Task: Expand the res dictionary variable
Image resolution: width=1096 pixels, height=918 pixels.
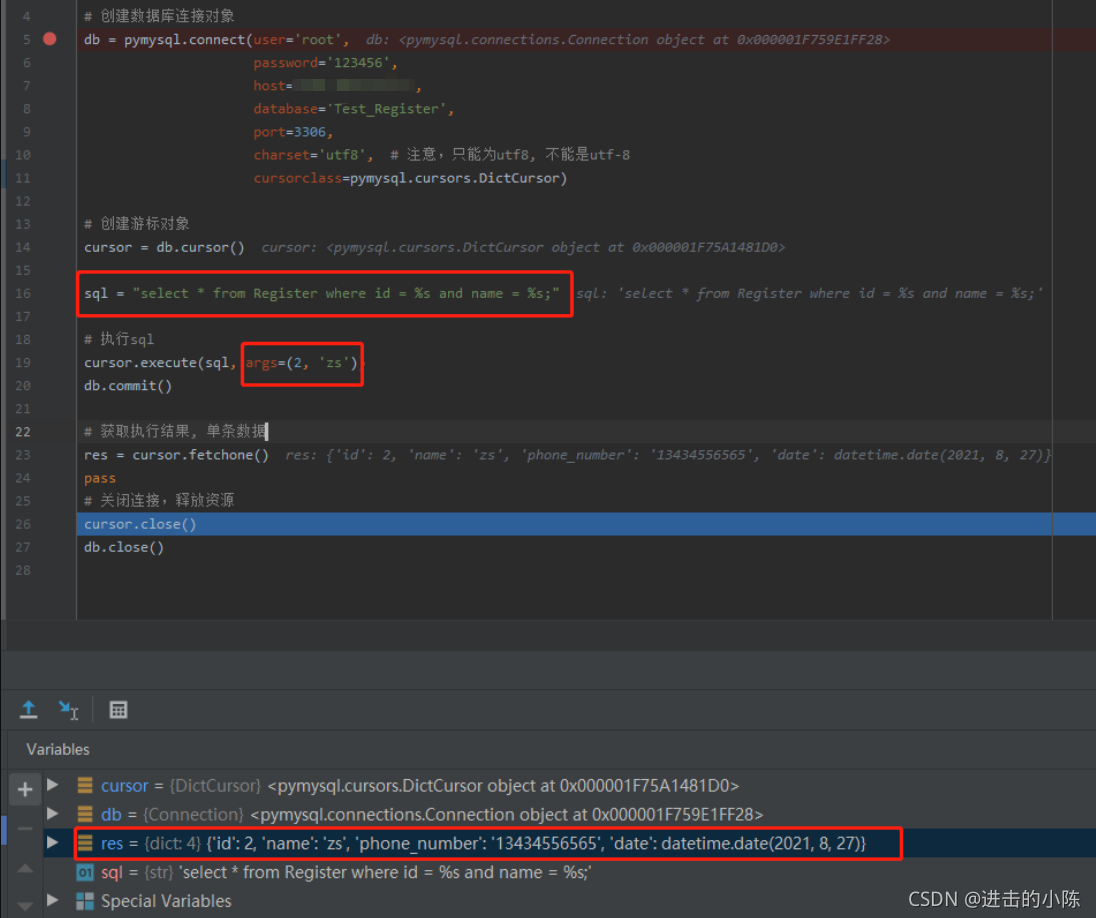Action: click(x=53, y=843)
